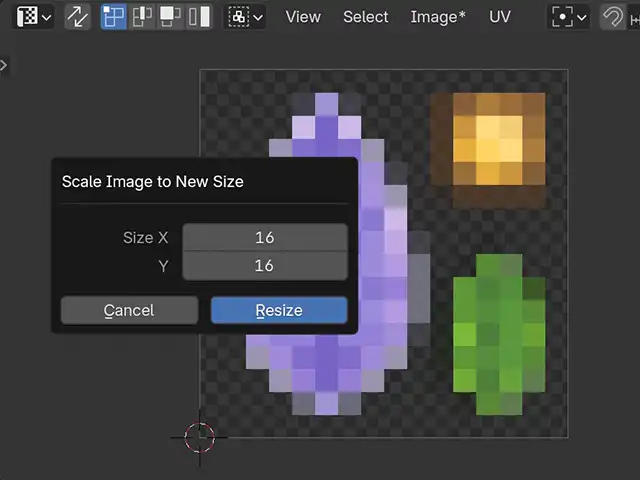
Task: Select edge selection mode
Action: [x=142, y=17]
